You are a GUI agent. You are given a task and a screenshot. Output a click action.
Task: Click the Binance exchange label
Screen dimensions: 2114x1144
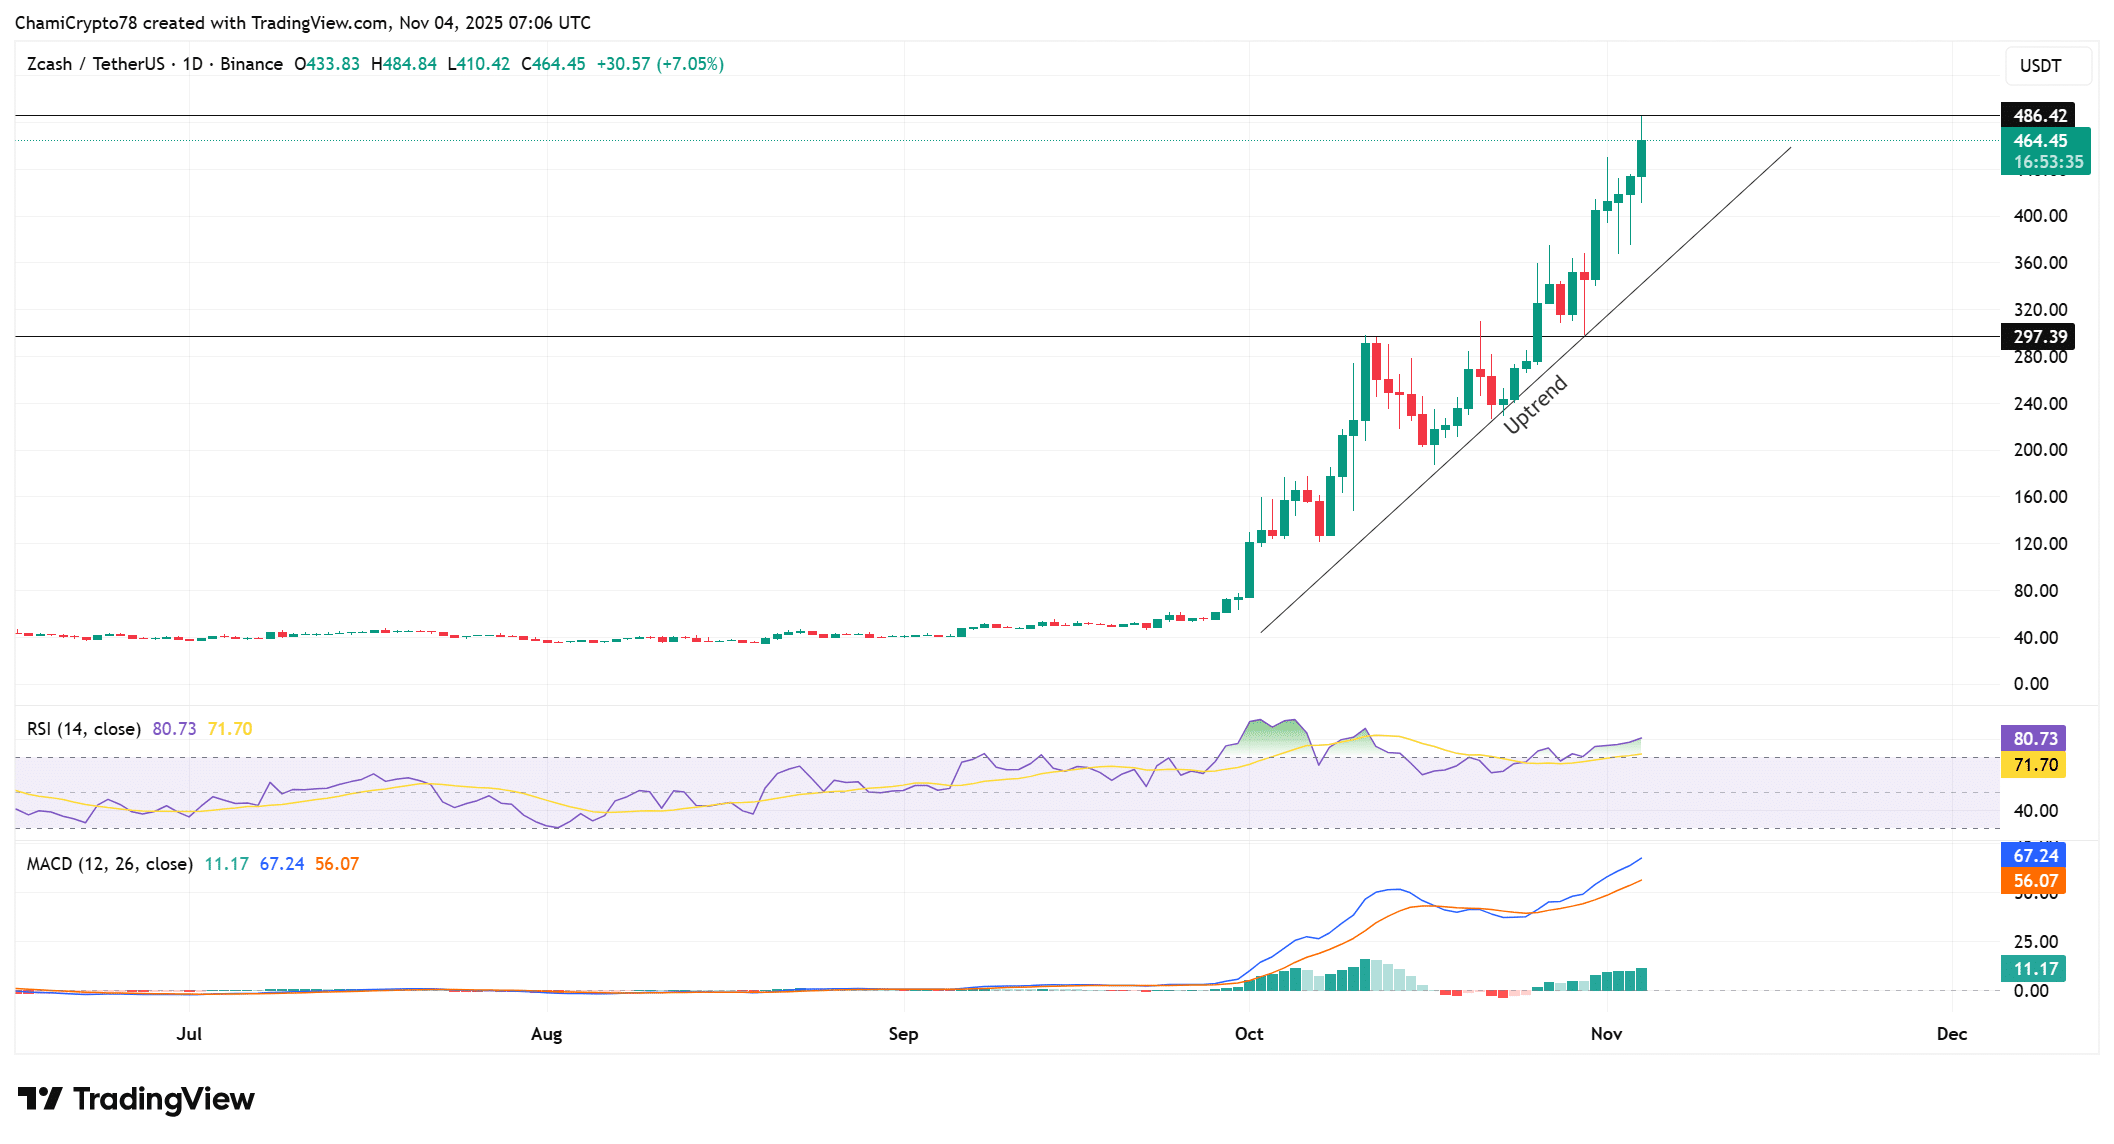point(253,63)
